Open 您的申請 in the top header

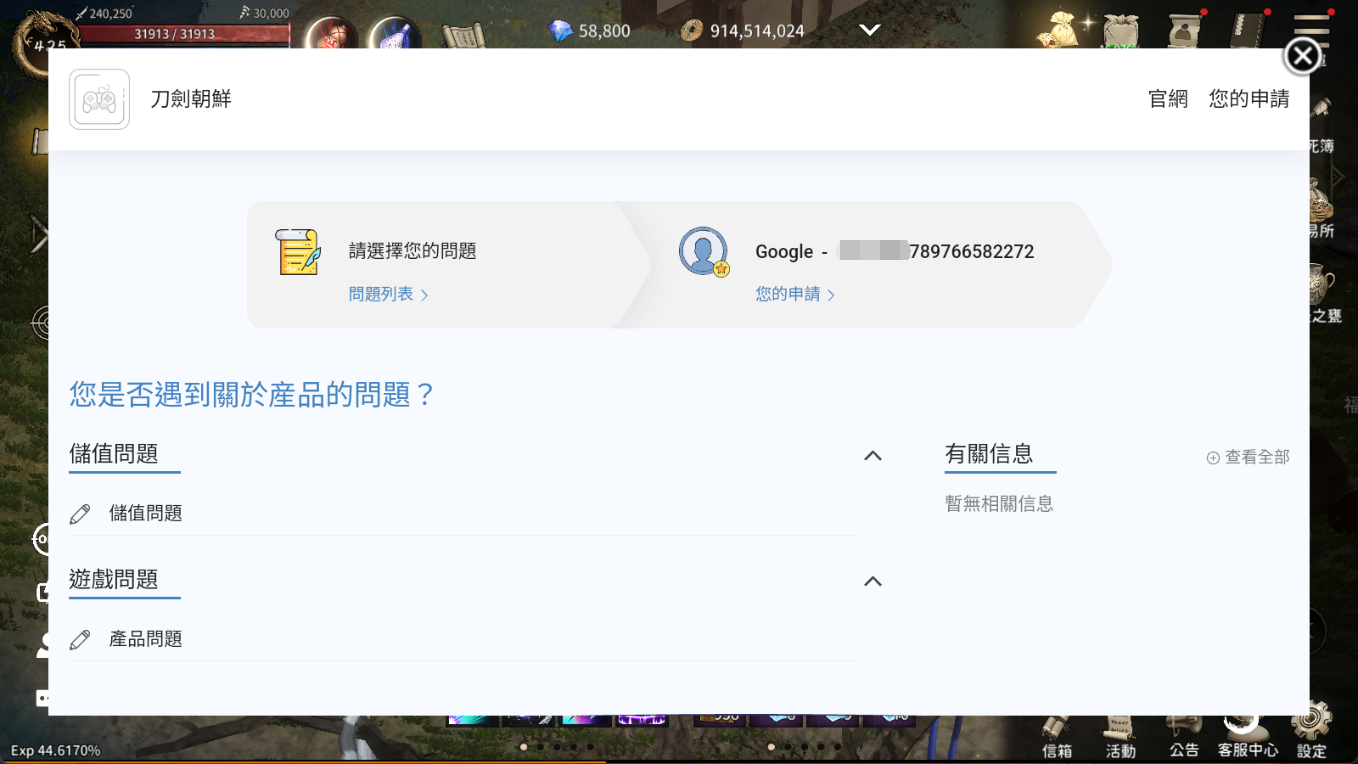(1248, 99)
